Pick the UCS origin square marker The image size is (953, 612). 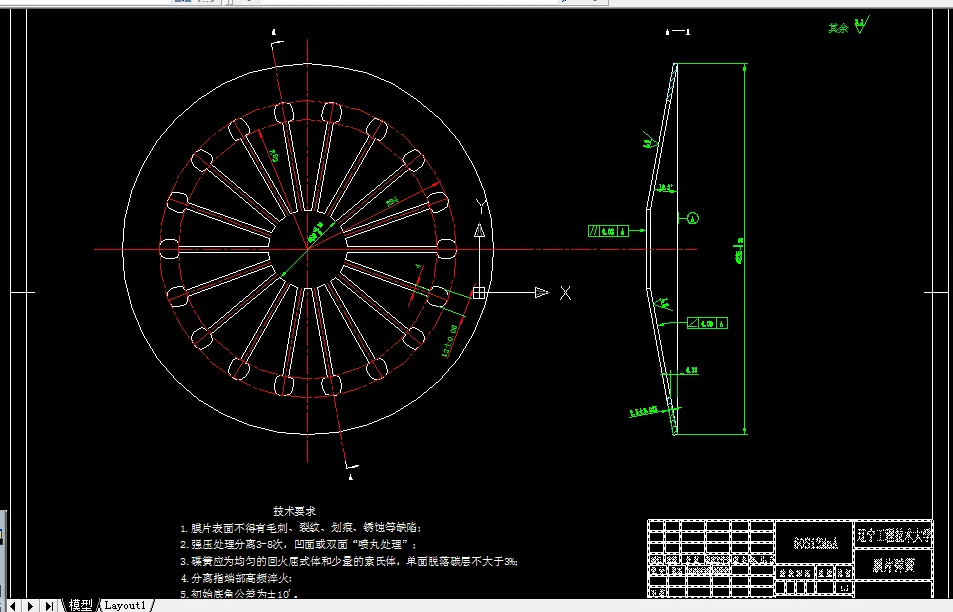[479, 293]
